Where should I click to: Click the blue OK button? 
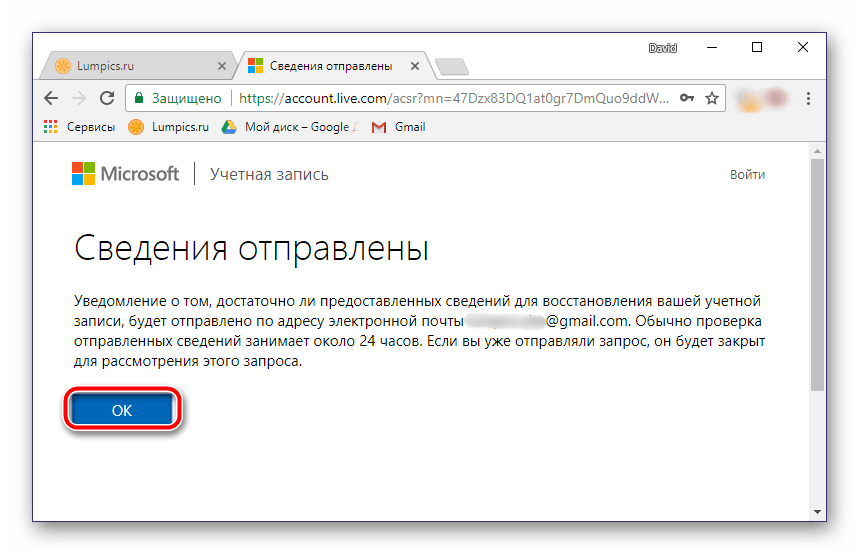[x=122, y=410]
